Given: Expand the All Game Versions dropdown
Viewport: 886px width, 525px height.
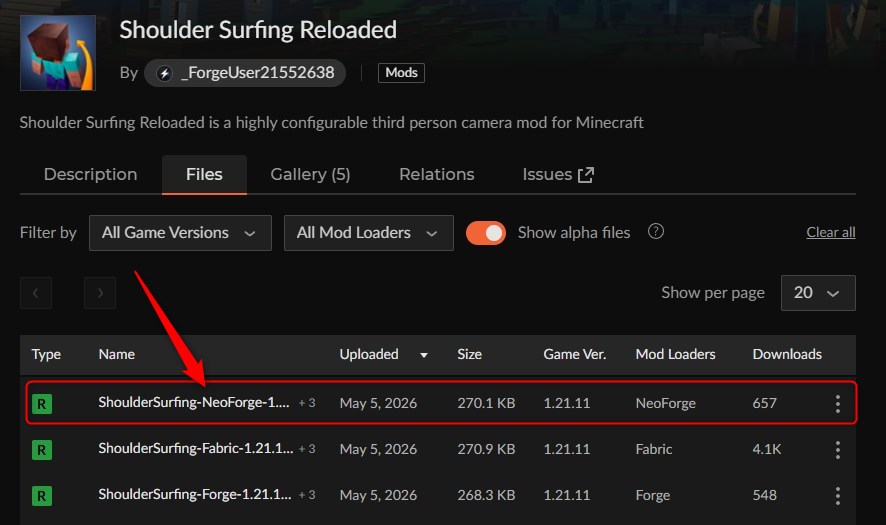Looking at the screenshot, I should (x=180, y=233).
